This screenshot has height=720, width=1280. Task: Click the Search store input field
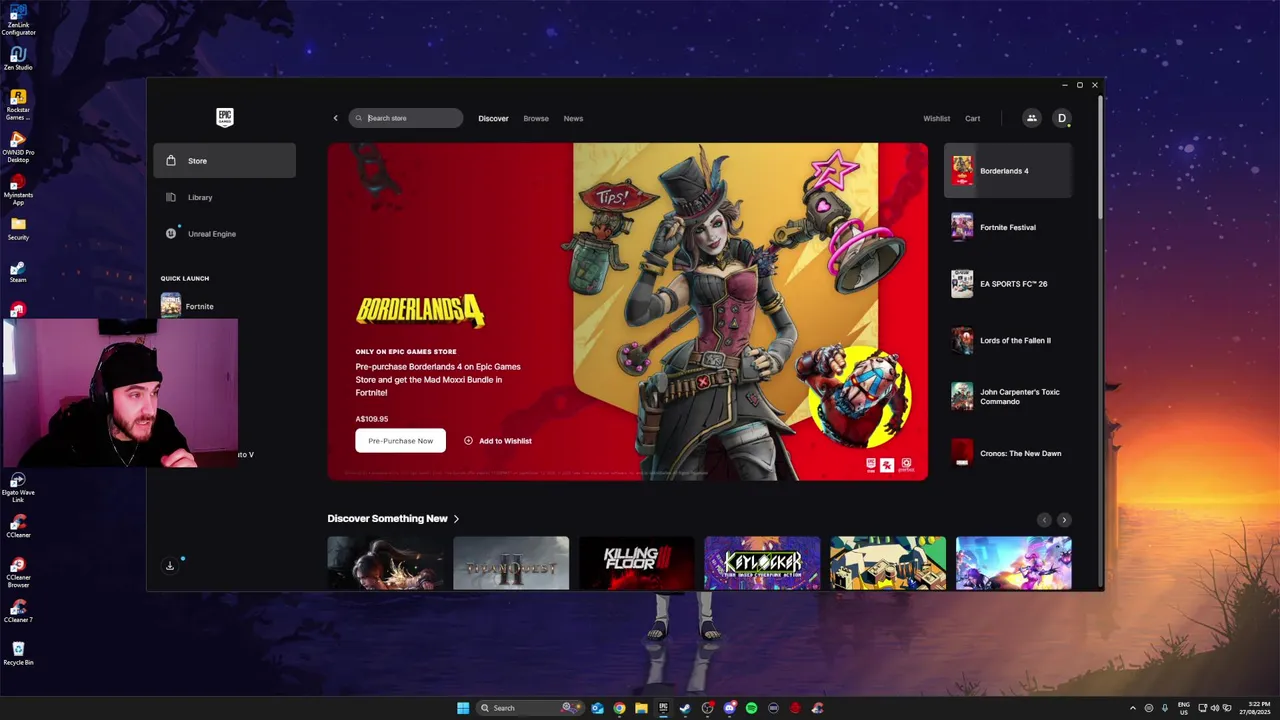406,118
